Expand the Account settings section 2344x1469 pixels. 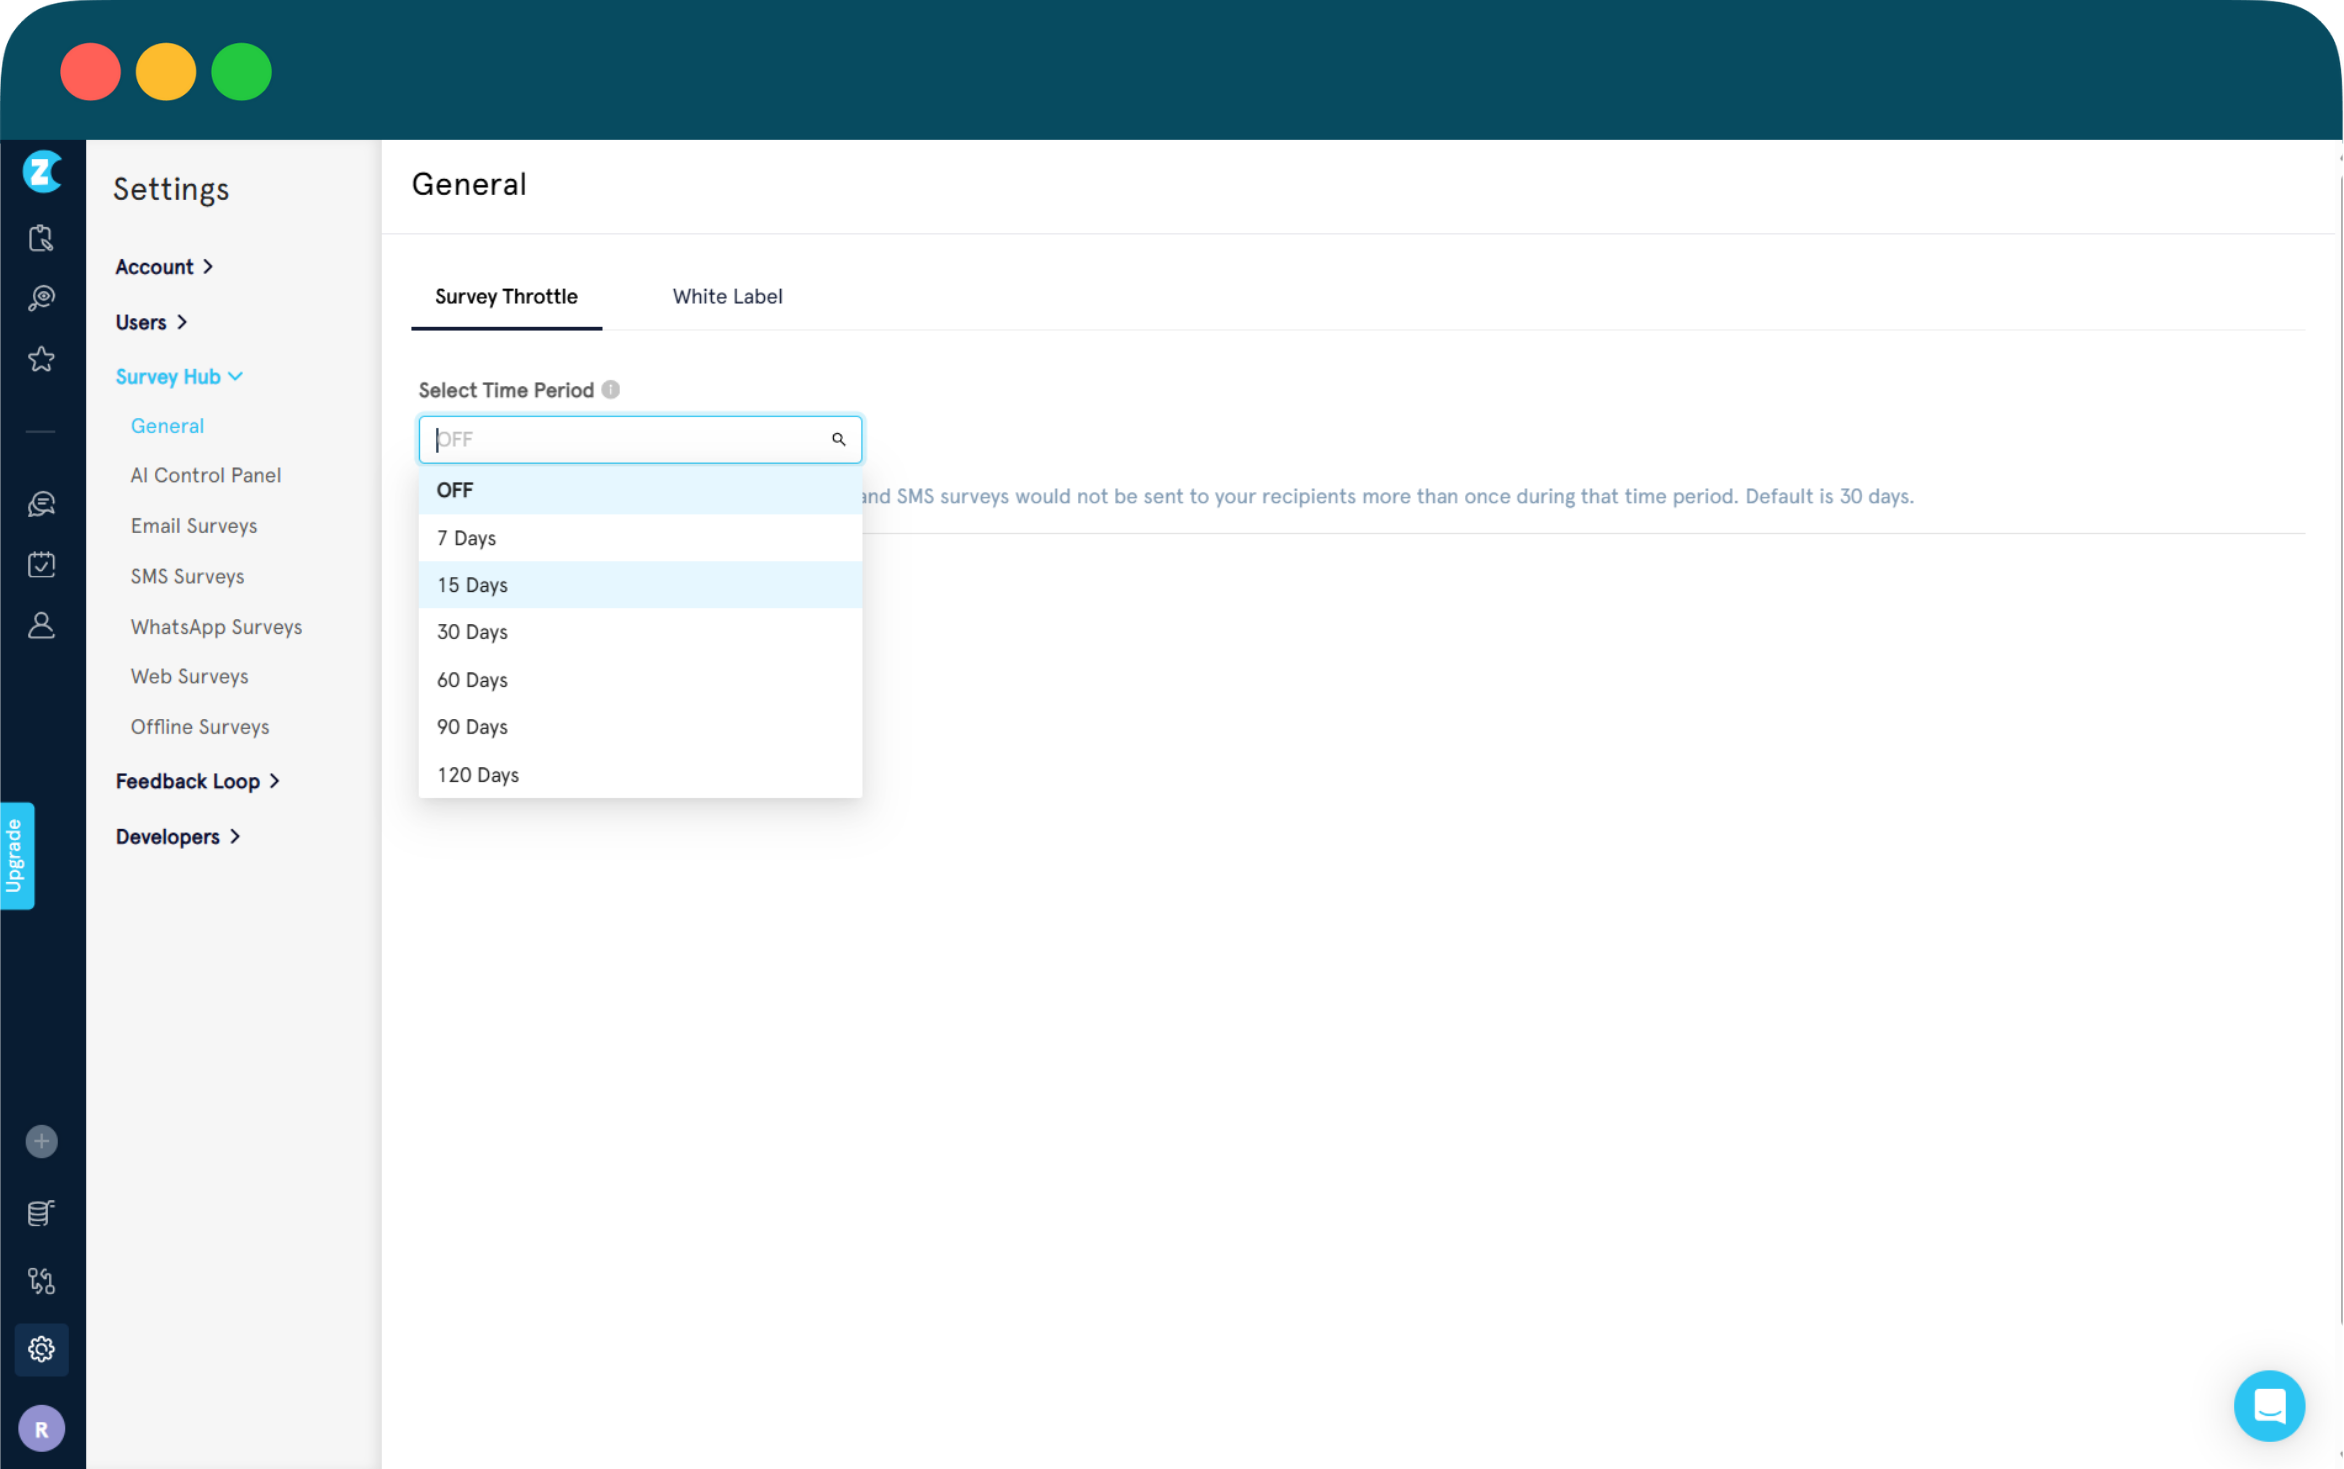pyautogui.click(x=164, y=267)
